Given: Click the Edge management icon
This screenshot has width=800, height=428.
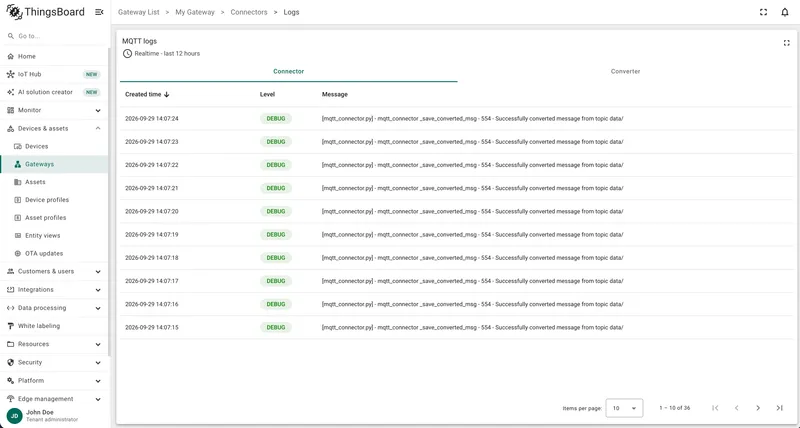Looking at the screenshot, I should [11, 399].
